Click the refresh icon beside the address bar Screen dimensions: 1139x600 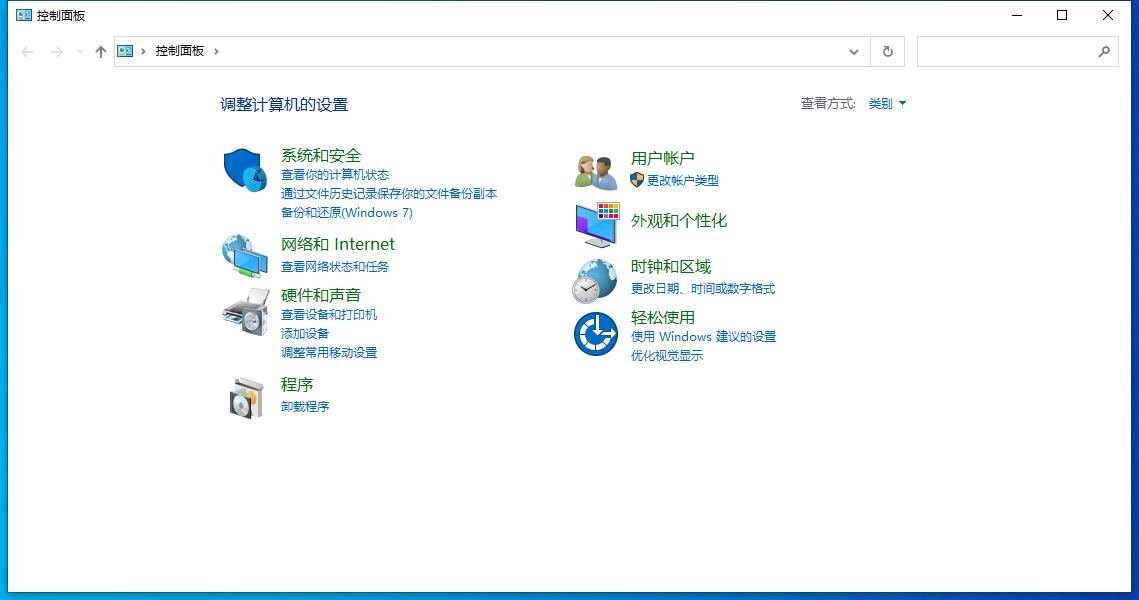coord(886,51)
